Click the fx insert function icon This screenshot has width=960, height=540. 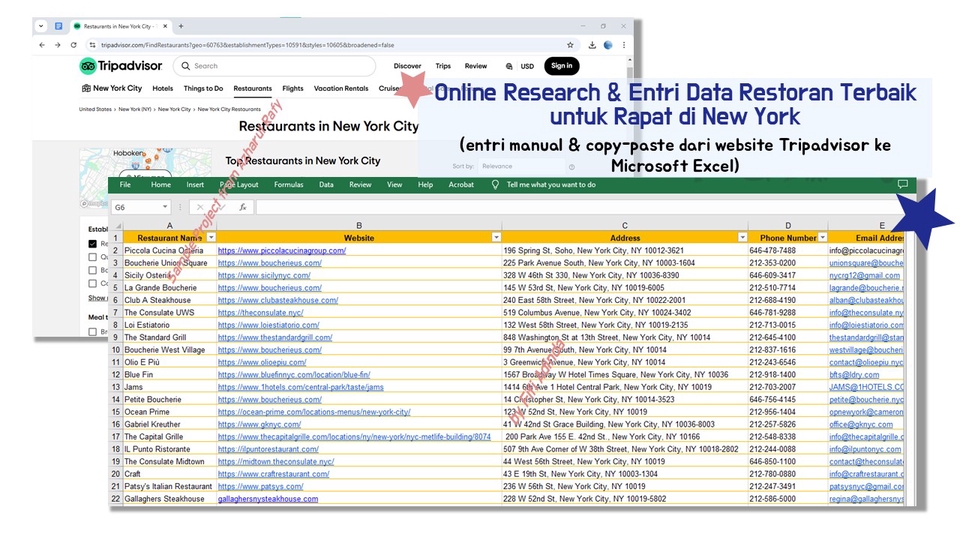(x=242, y=207)
